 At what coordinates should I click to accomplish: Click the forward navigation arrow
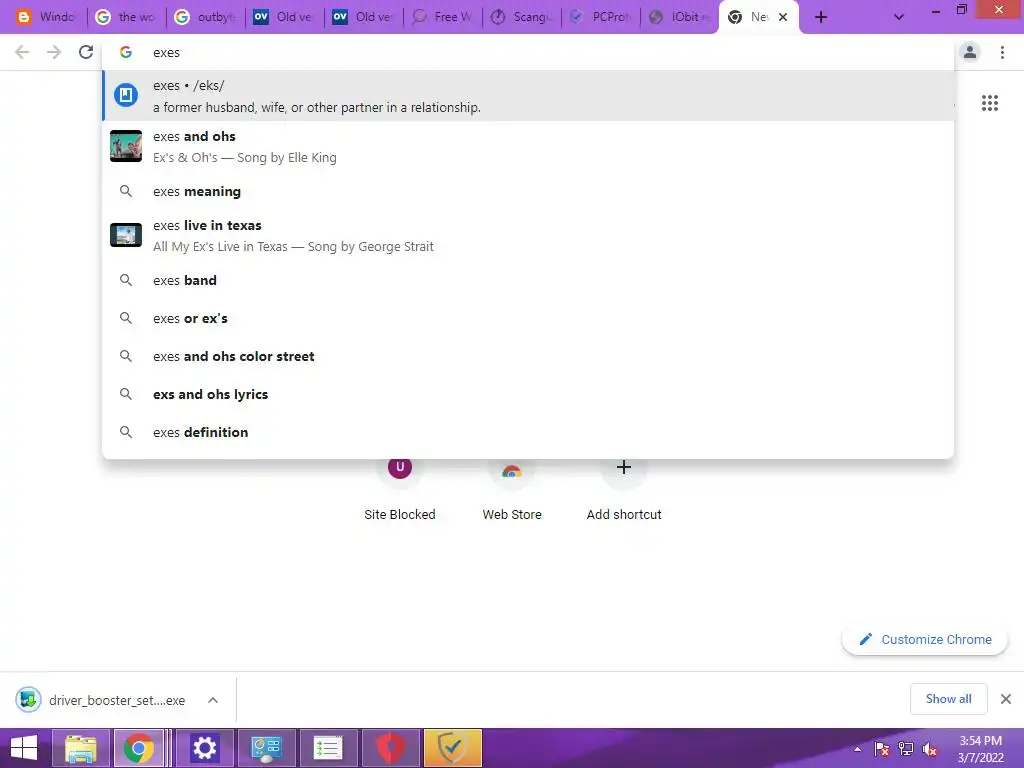pyautogui.click(x=54, y=52)
